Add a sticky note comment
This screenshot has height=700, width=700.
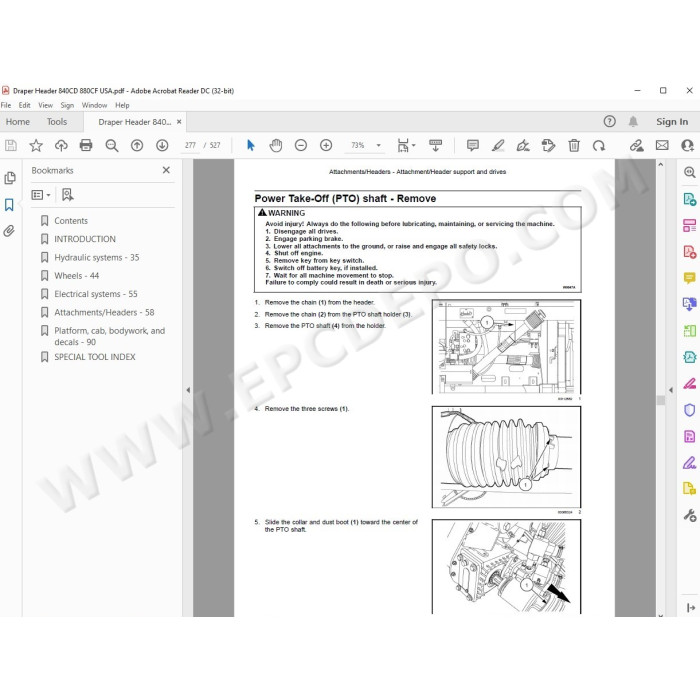[x=473, y=146]
